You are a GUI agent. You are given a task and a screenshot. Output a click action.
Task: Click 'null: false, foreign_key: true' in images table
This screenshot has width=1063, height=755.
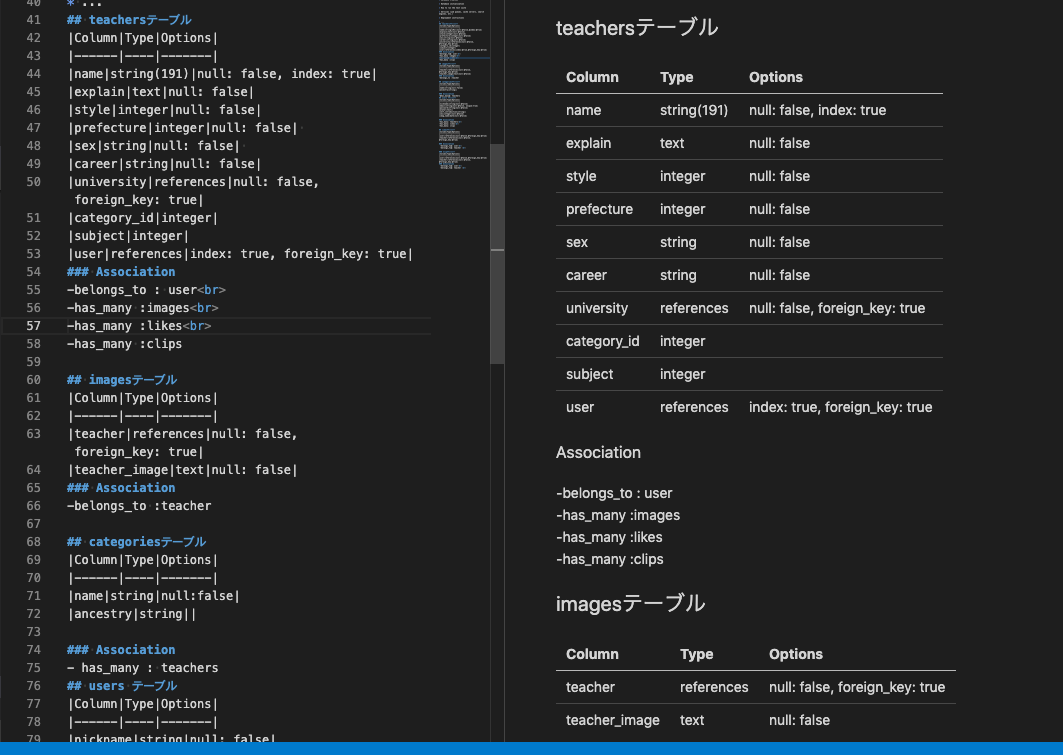coord(856,687)
